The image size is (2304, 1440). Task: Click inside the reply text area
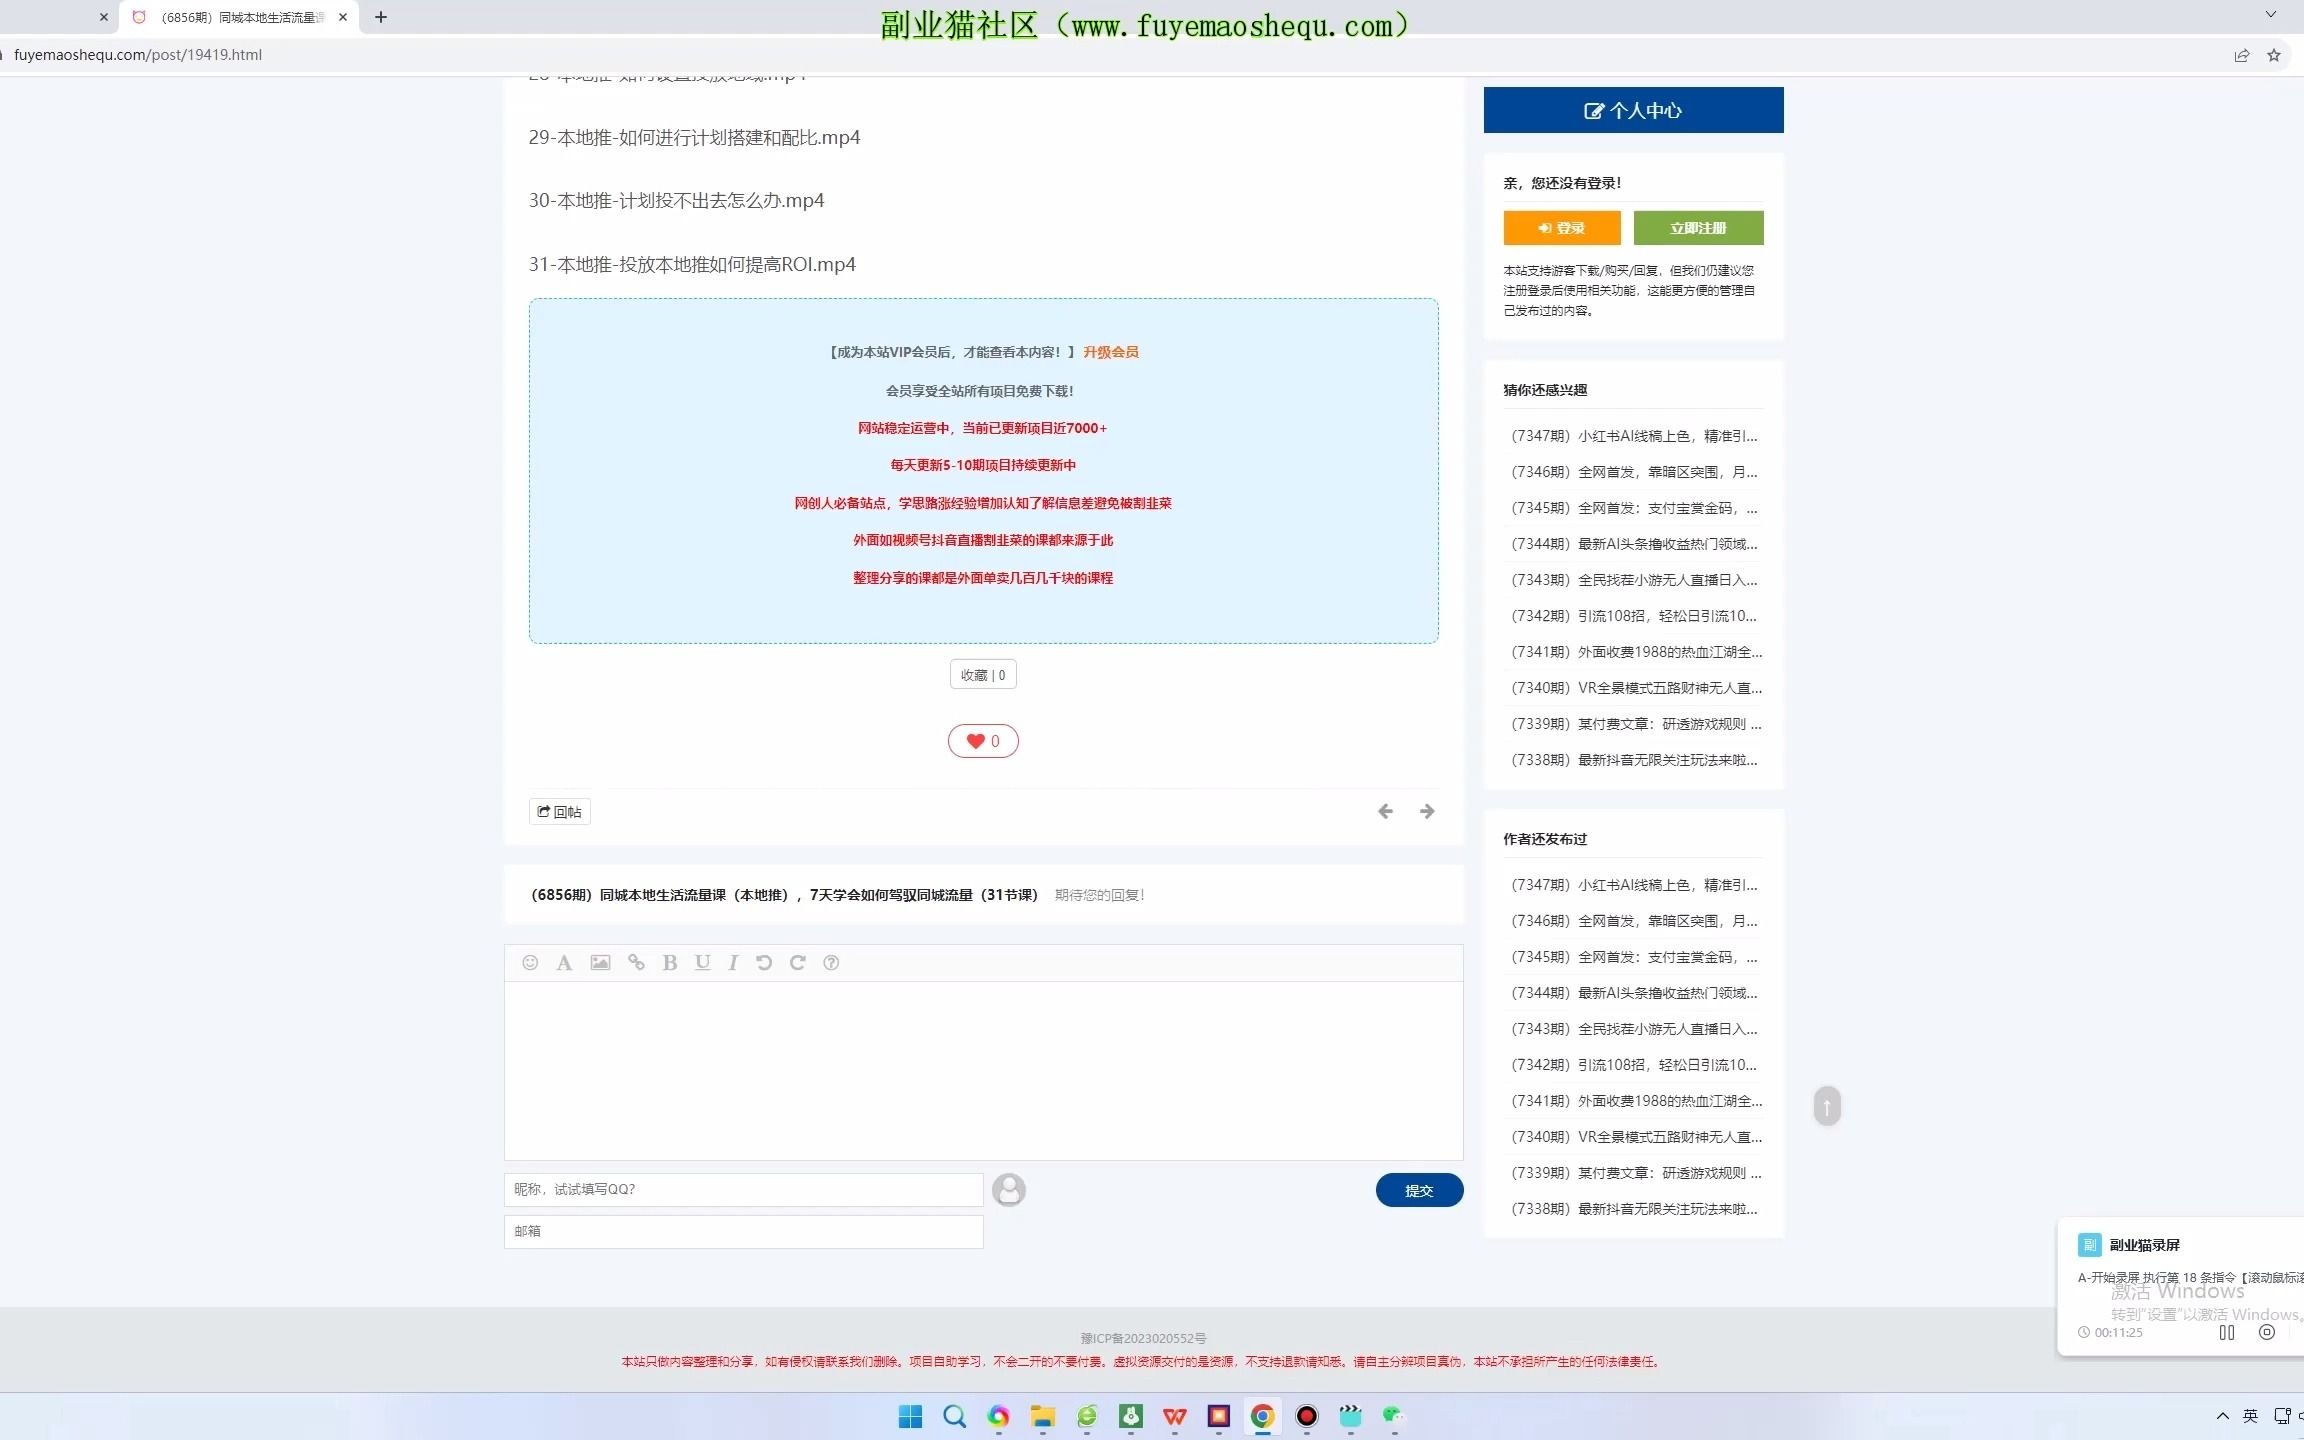(983, 1070)
